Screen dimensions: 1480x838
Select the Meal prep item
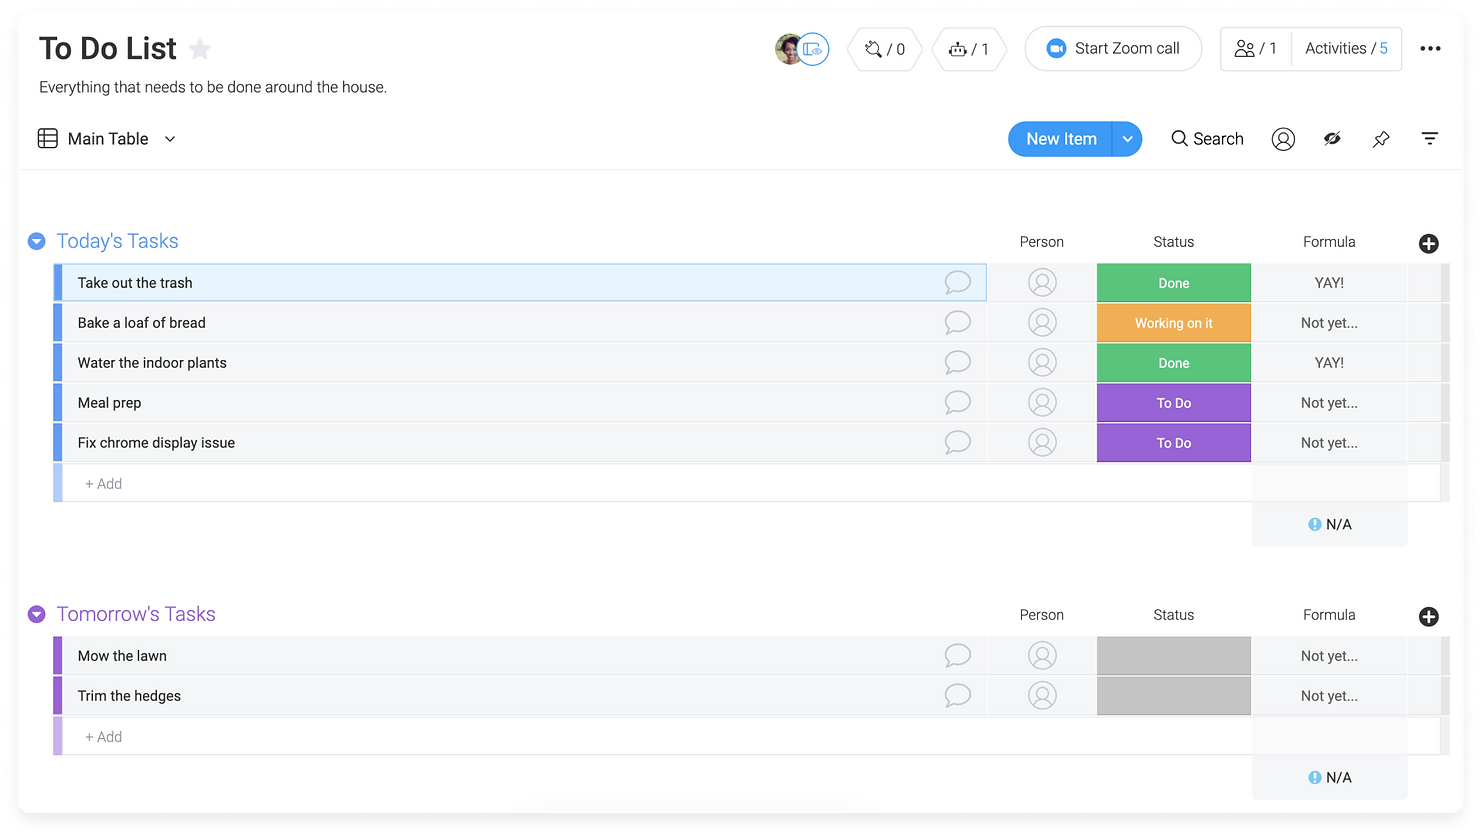tap(109, 403)
